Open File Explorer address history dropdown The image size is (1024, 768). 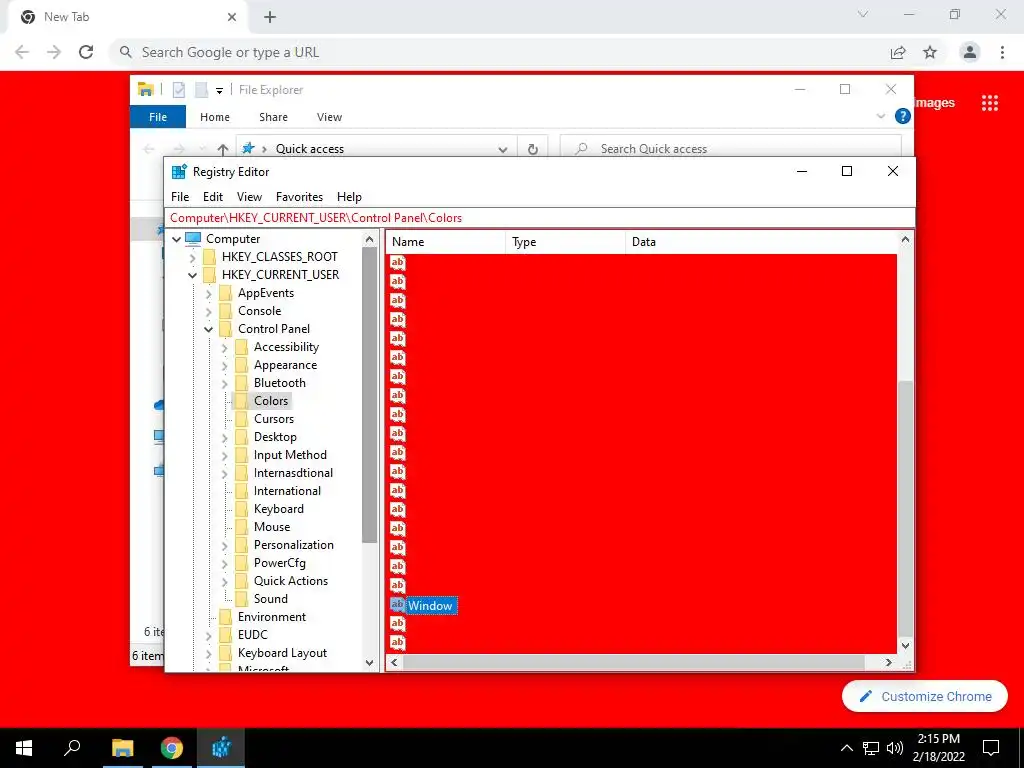click(502, 150)
